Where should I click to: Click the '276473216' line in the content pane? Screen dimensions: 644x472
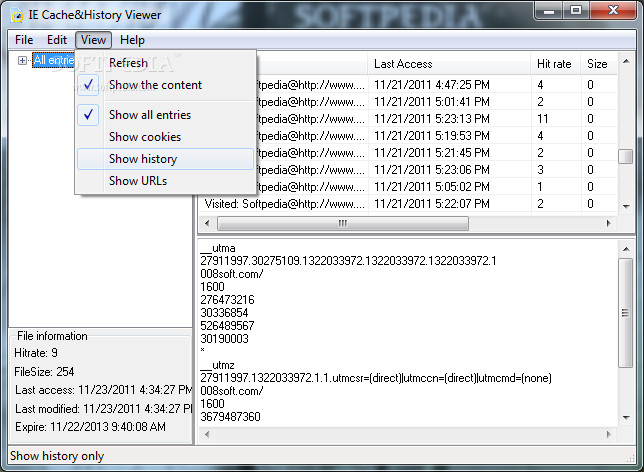click(227, 300)
